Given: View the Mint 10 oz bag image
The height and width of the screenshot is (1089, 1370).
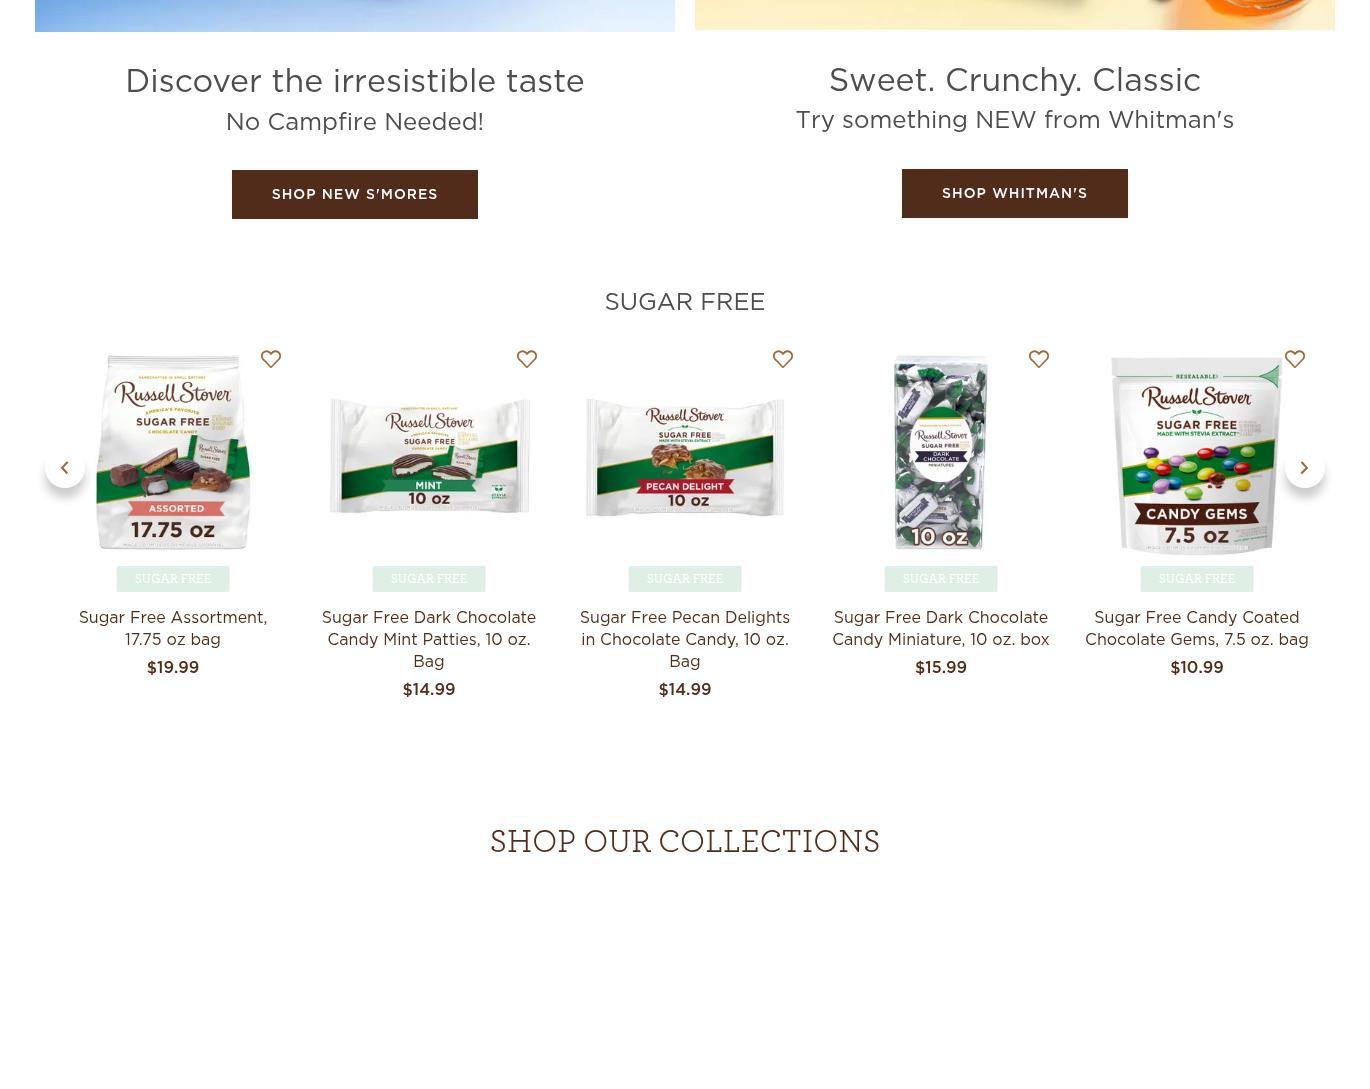Looking at the screenshot, I should pyautogui.click(x=429, y=456).
